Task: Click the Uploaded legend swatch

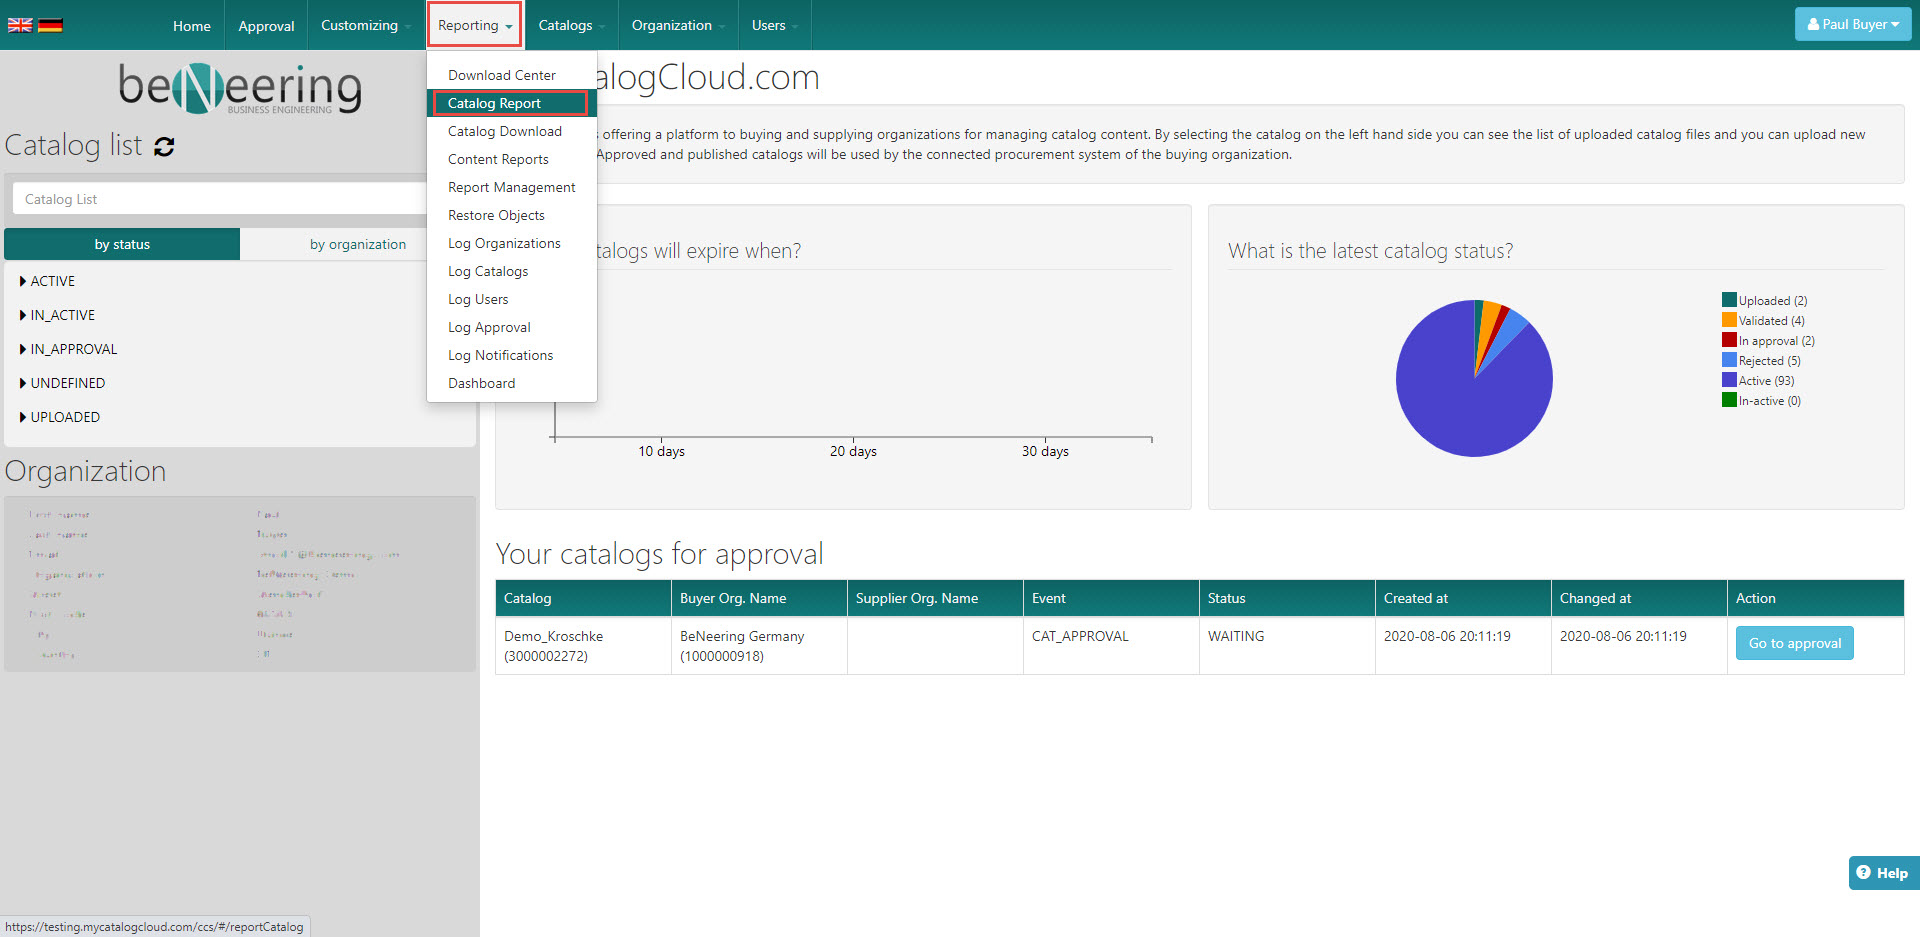Action: (1728, 300)
